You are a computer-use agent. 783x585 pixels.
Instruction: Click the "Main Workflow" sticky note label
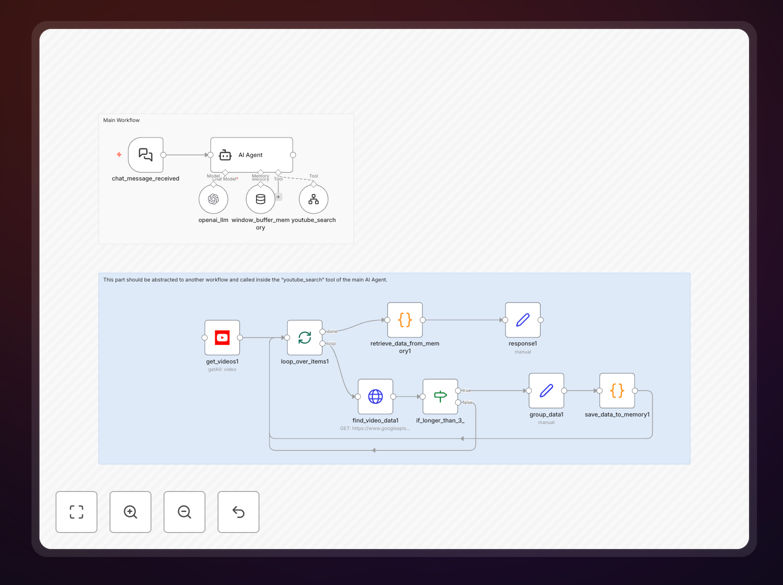121,120
